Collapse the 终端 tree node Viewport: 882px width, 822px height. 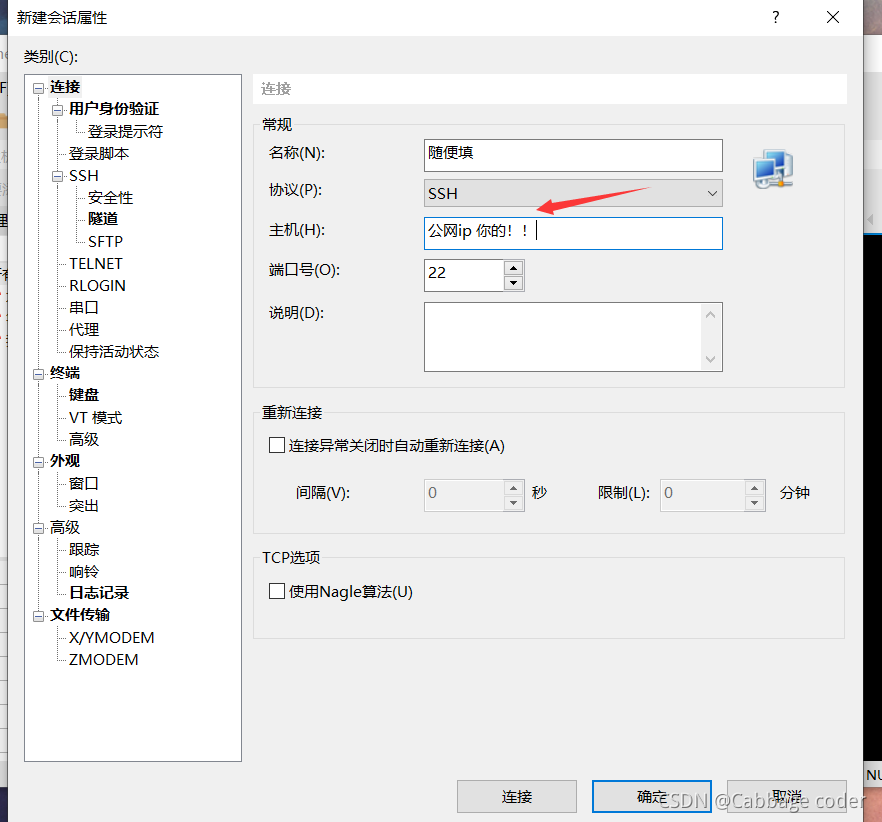(x=38, y=374)
